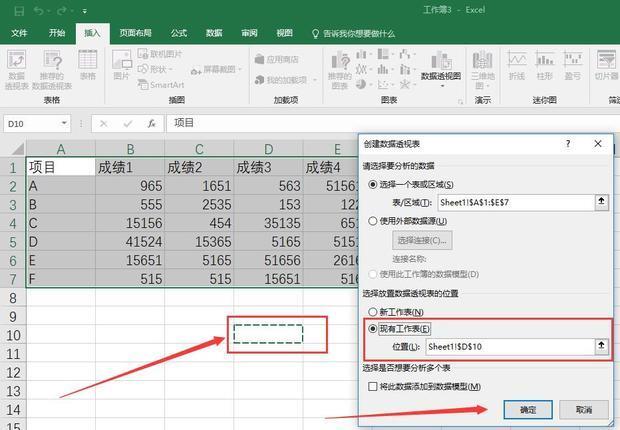Click the dialog help question mark
The width and height of the screenshot is (620, 430).
pyautogui.click(x=568, y=144)
